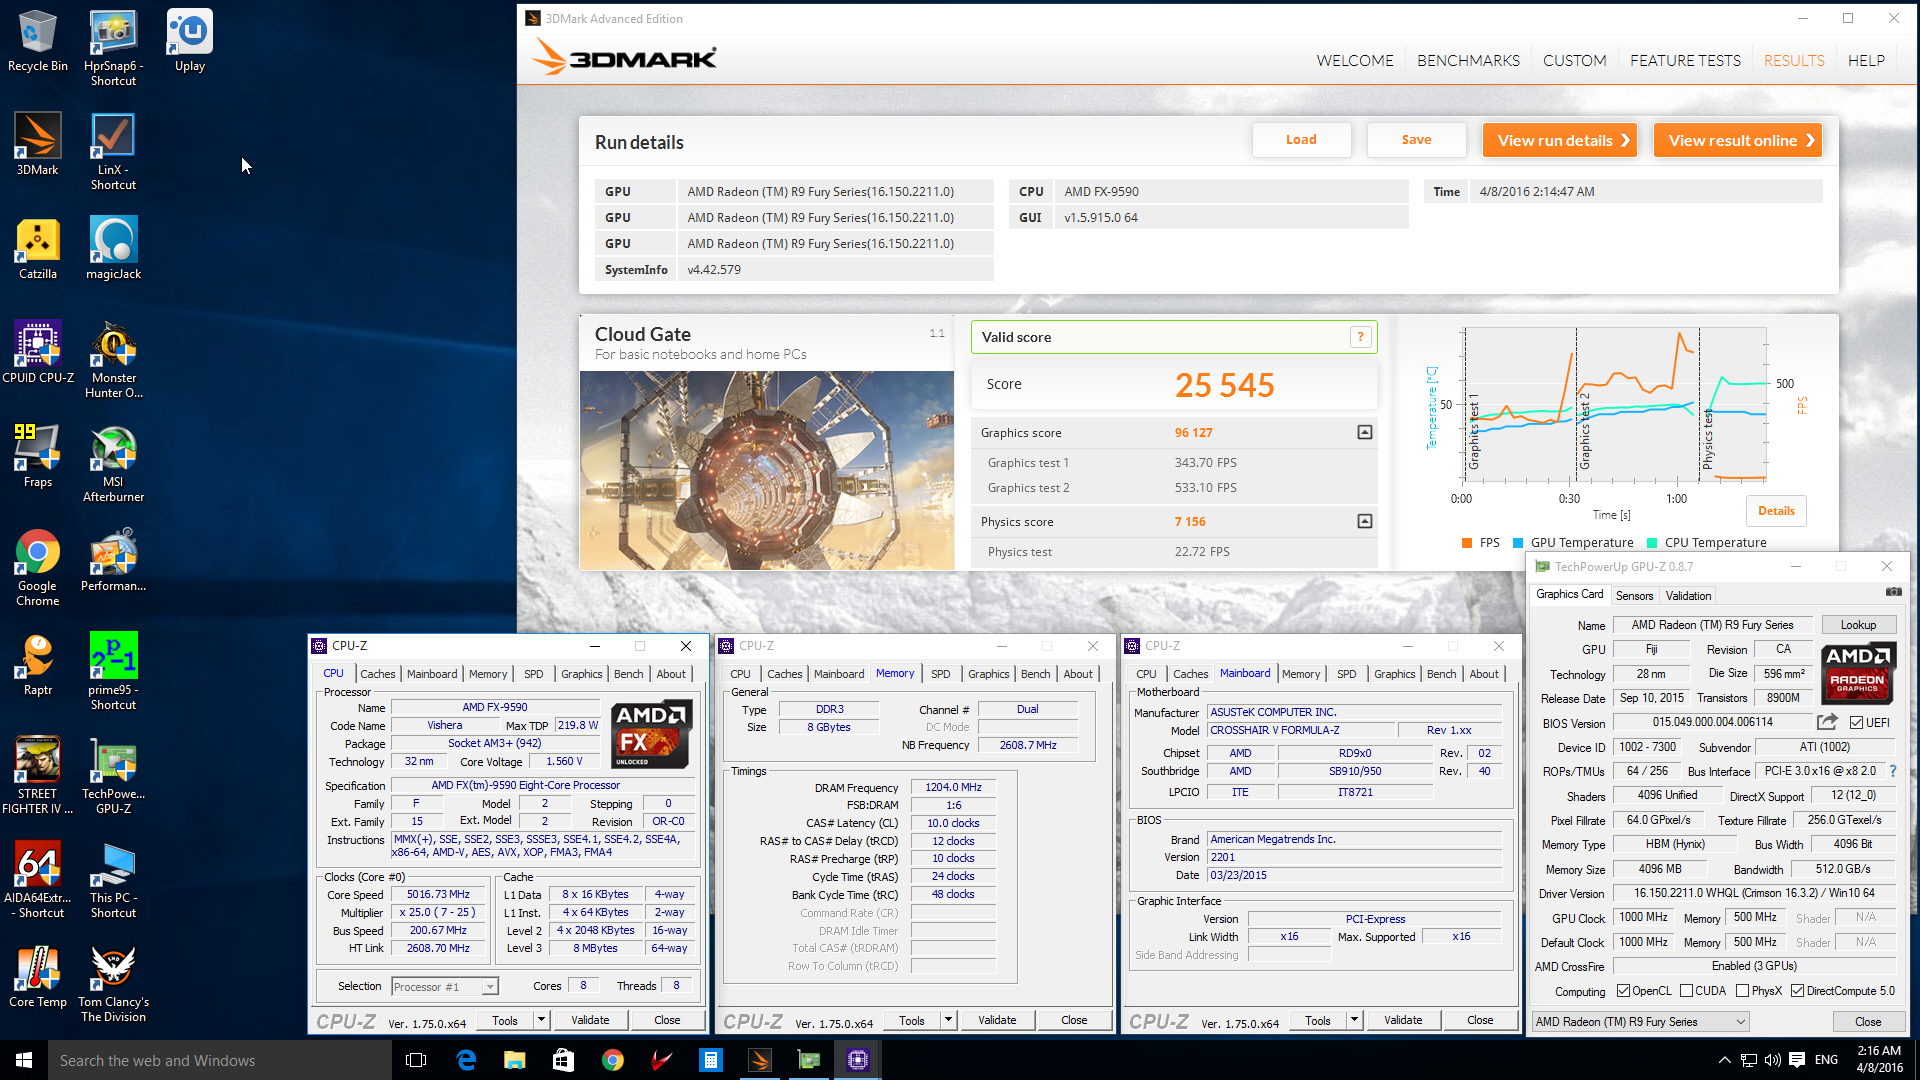Click Valid score help question icon
The height and width of the screenshot is (1080, 1920).
[1360, 337]
